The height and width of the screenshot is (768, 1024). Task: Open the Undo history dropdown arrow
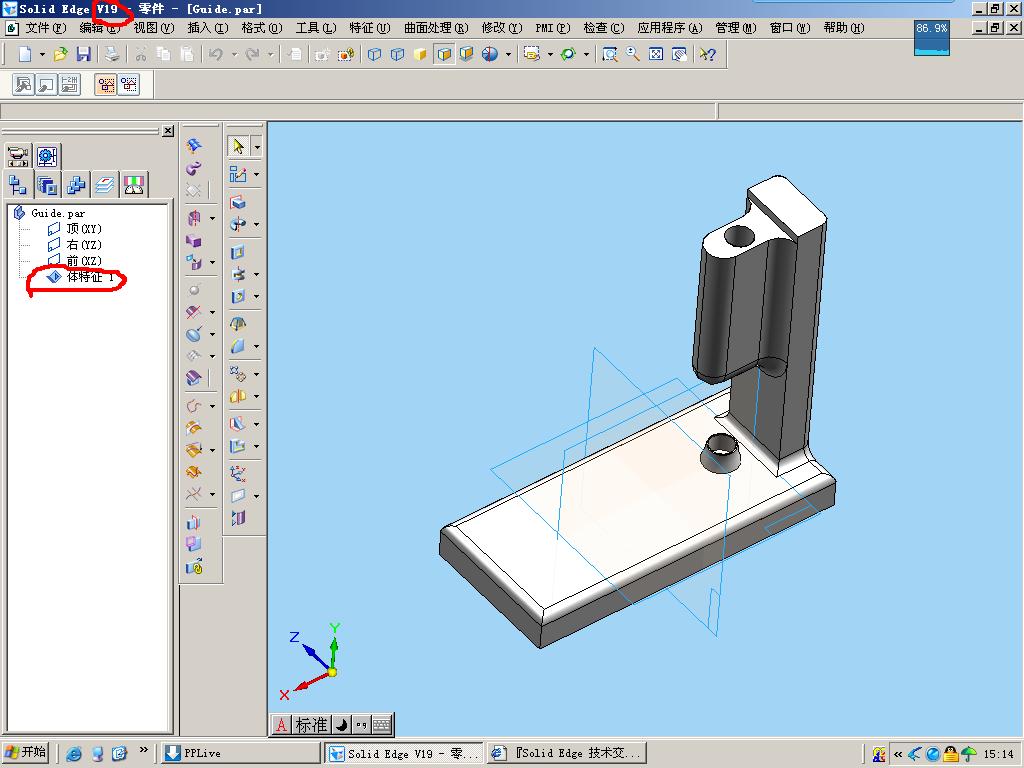(x=233, y=54)
